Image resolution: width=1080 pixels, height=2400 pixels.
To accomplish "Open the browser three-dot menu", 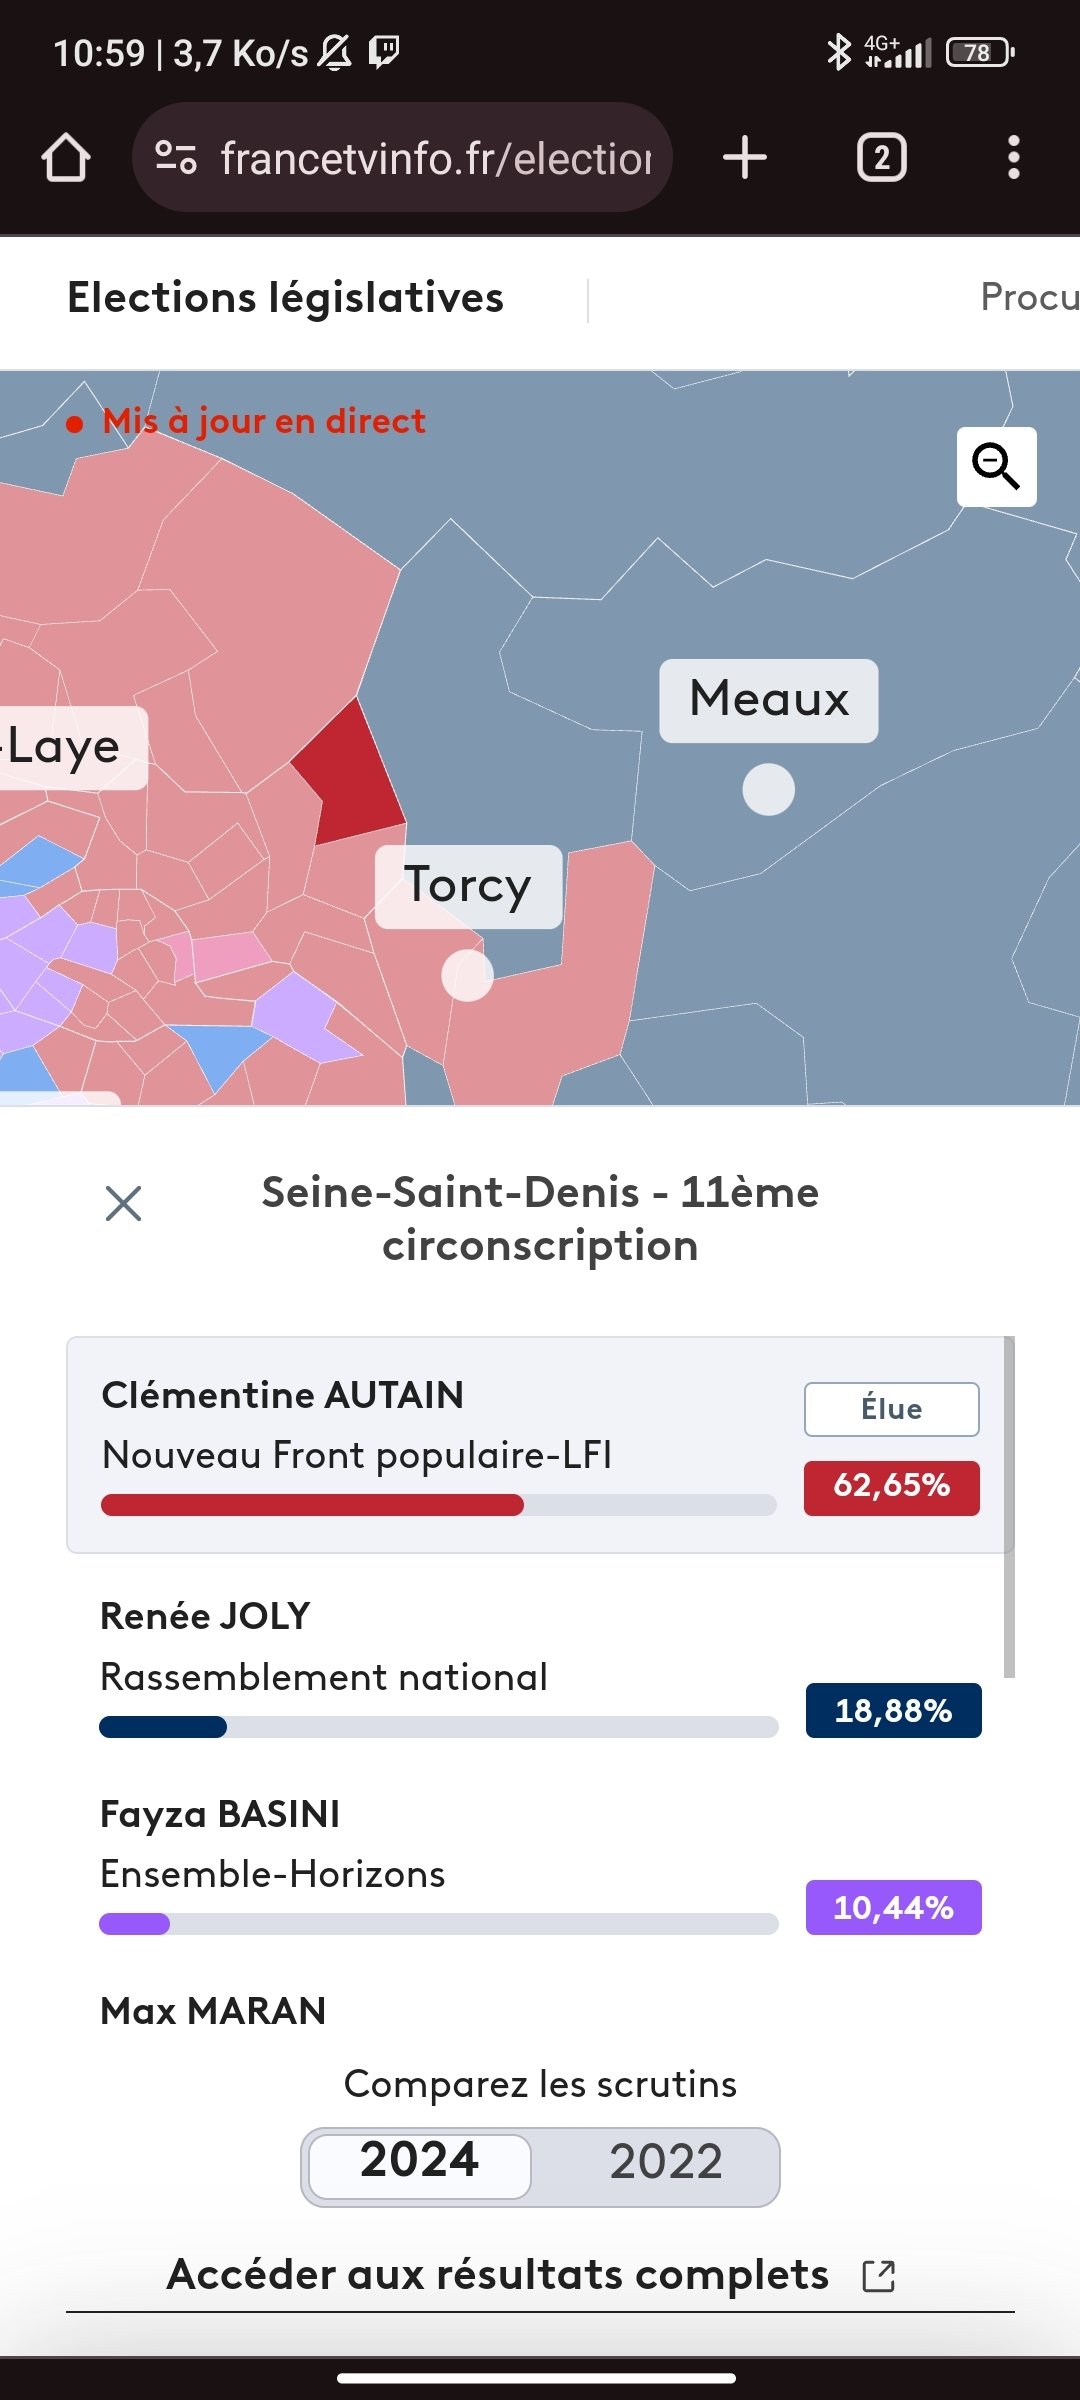I will 1014,158.
